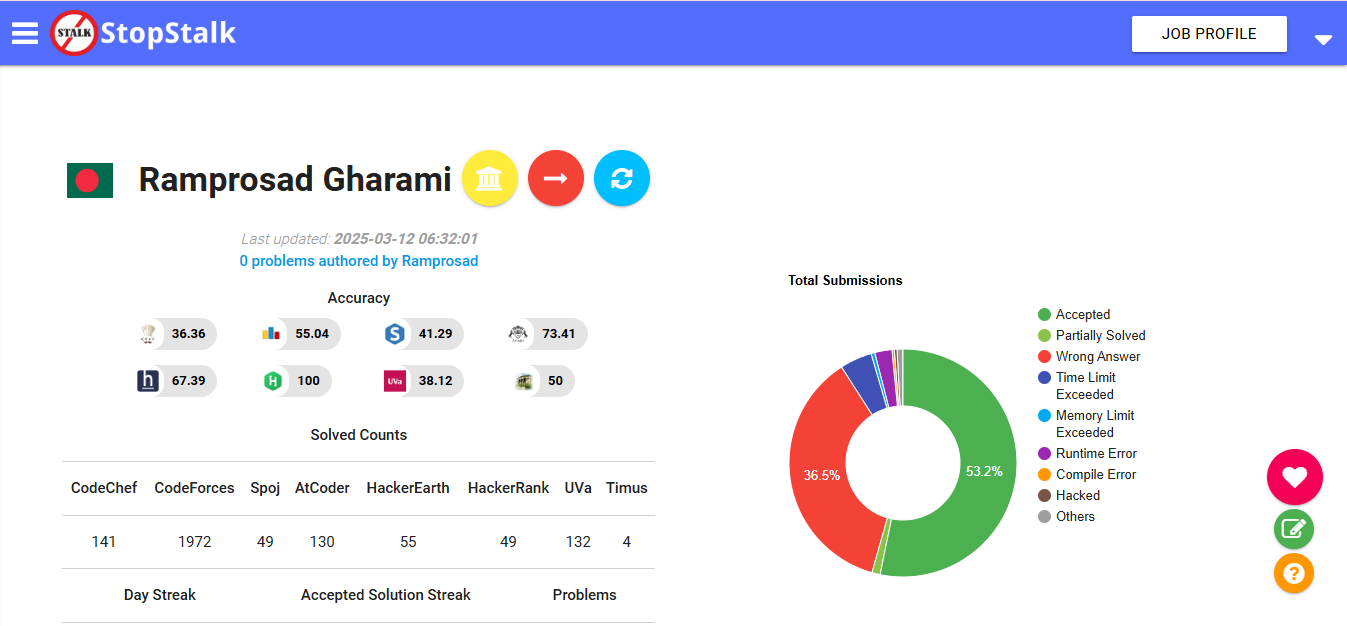This screenshot has height=626, width=1347.
Task: Click the green edit floating button
Action: pyautogui.click(x=1294, y=529)
